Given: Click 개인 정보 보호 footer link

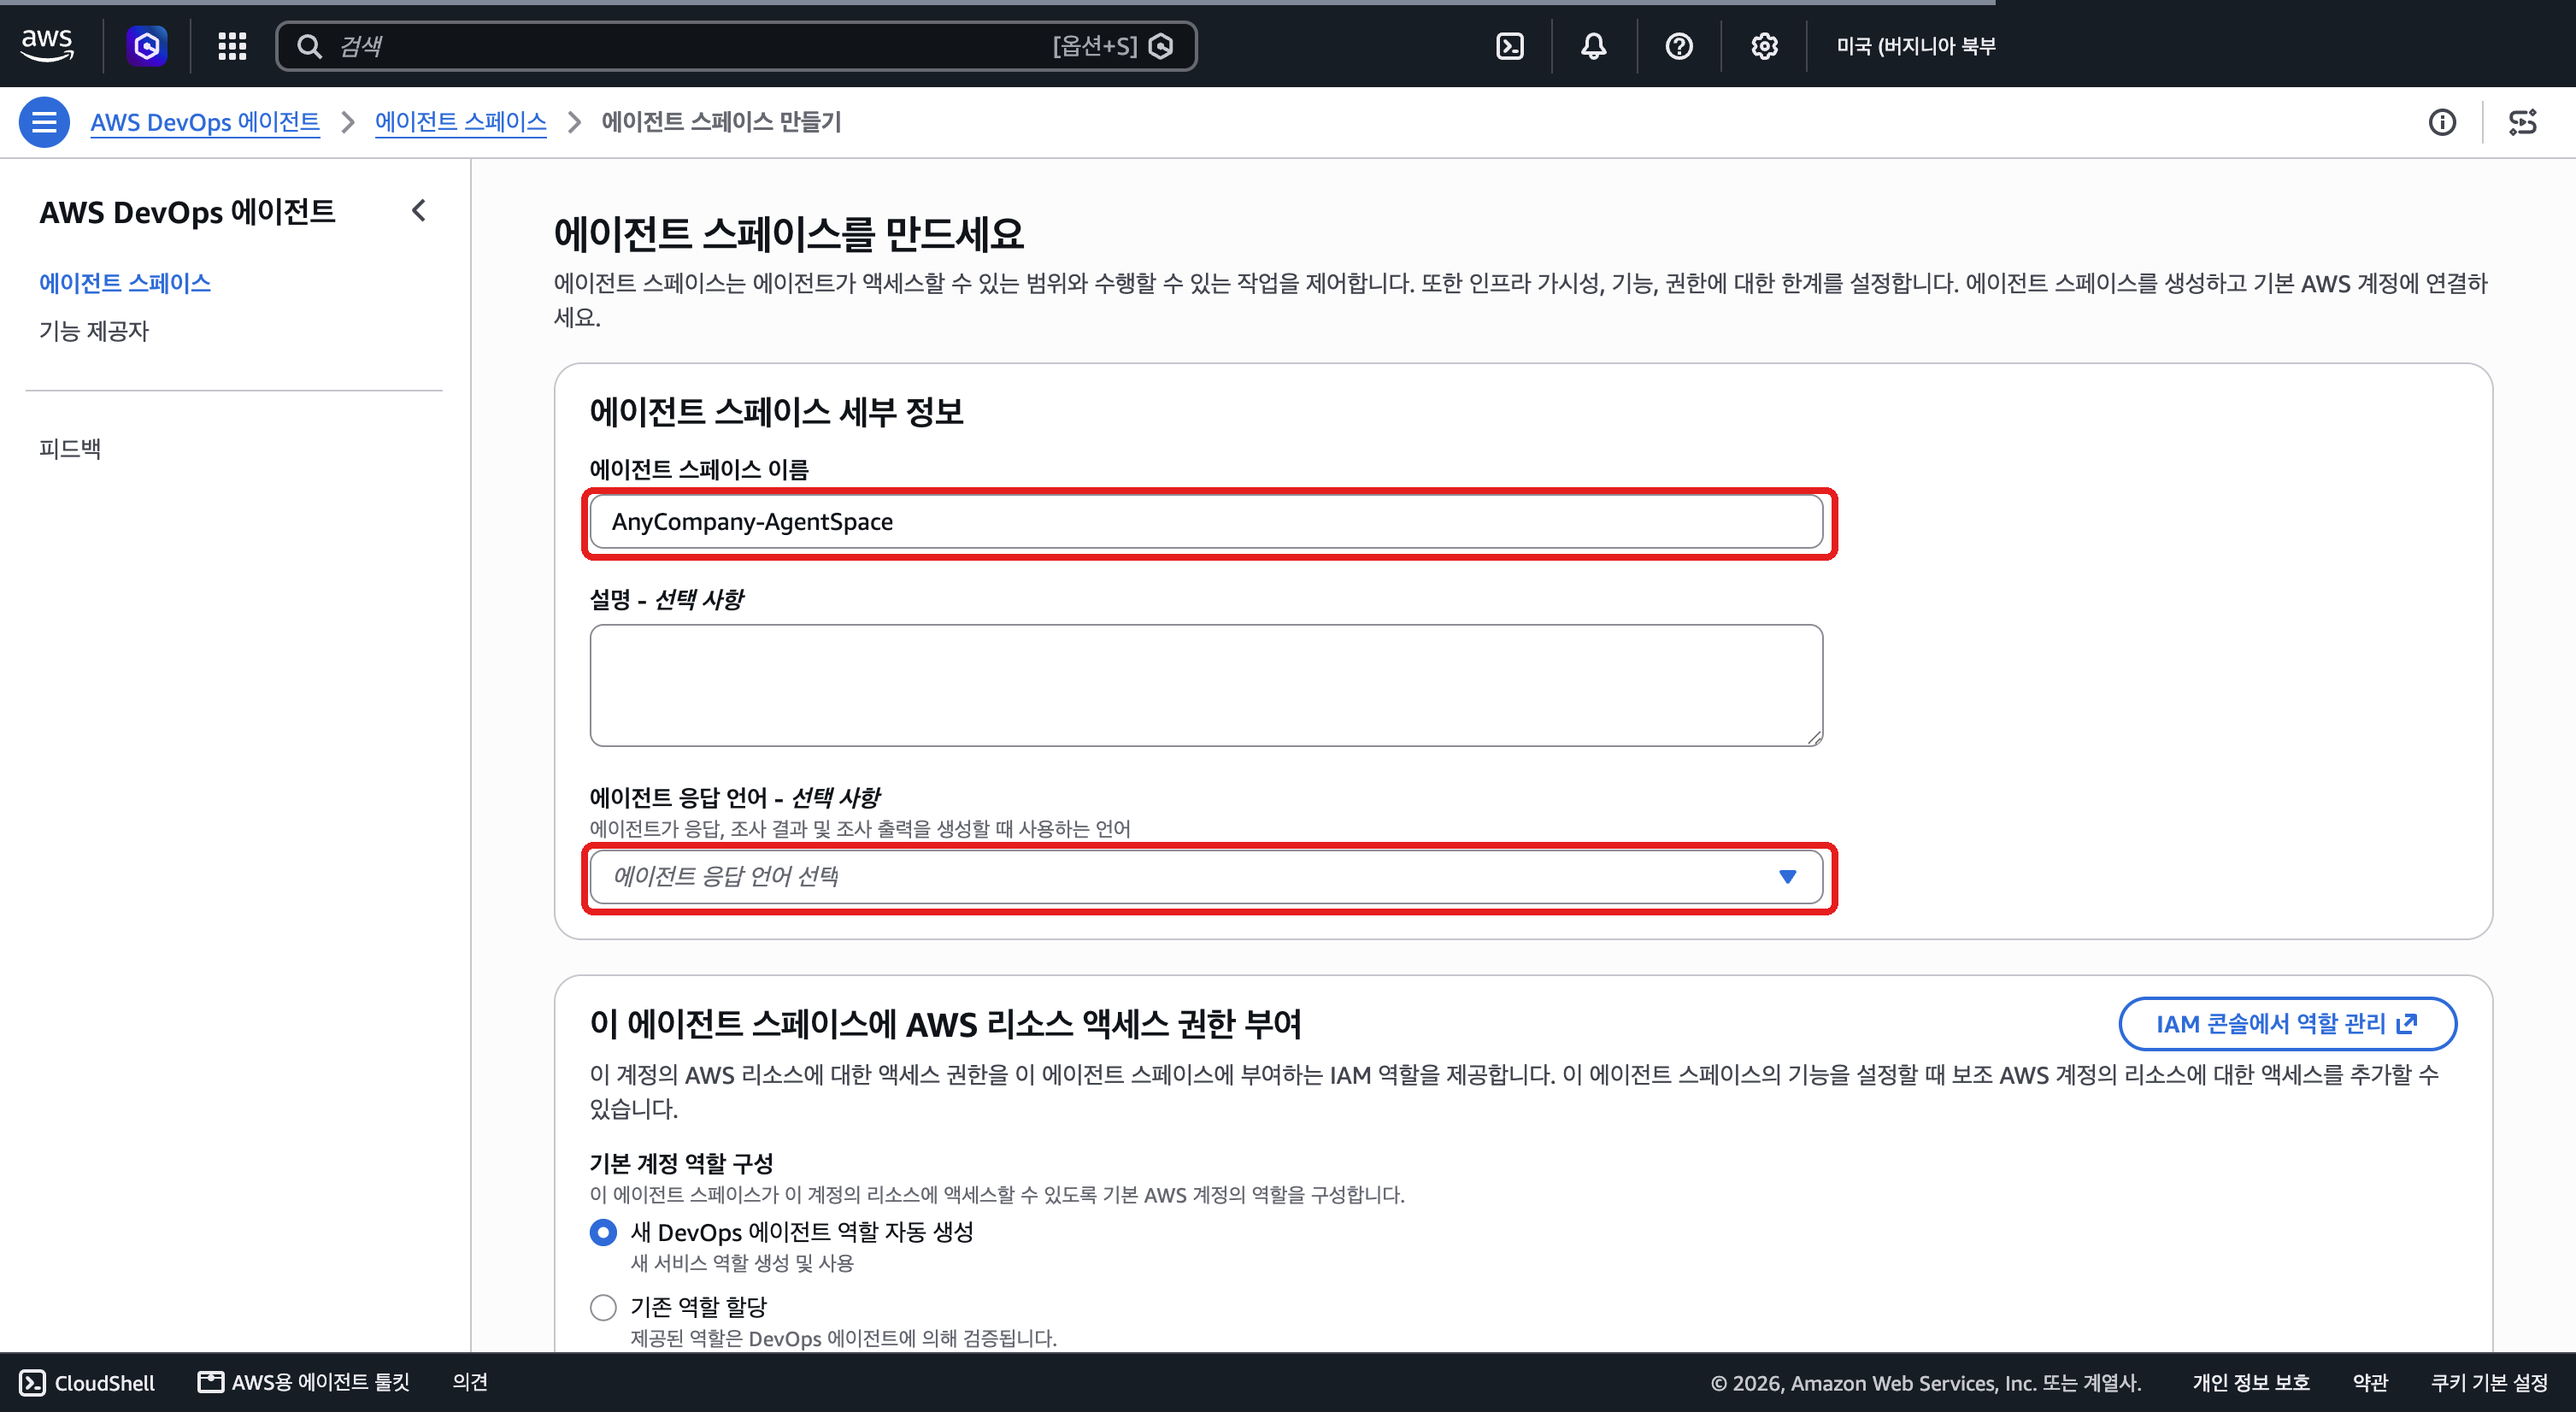Looking at the screenshot, I should (2251, 1382).
